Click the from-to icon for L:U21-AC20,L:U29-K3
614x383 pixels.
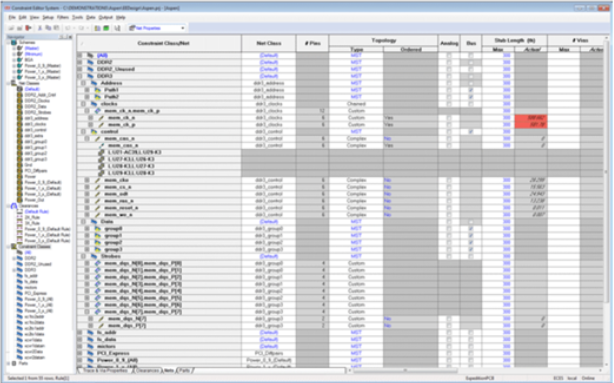click(x=101, y=152)
